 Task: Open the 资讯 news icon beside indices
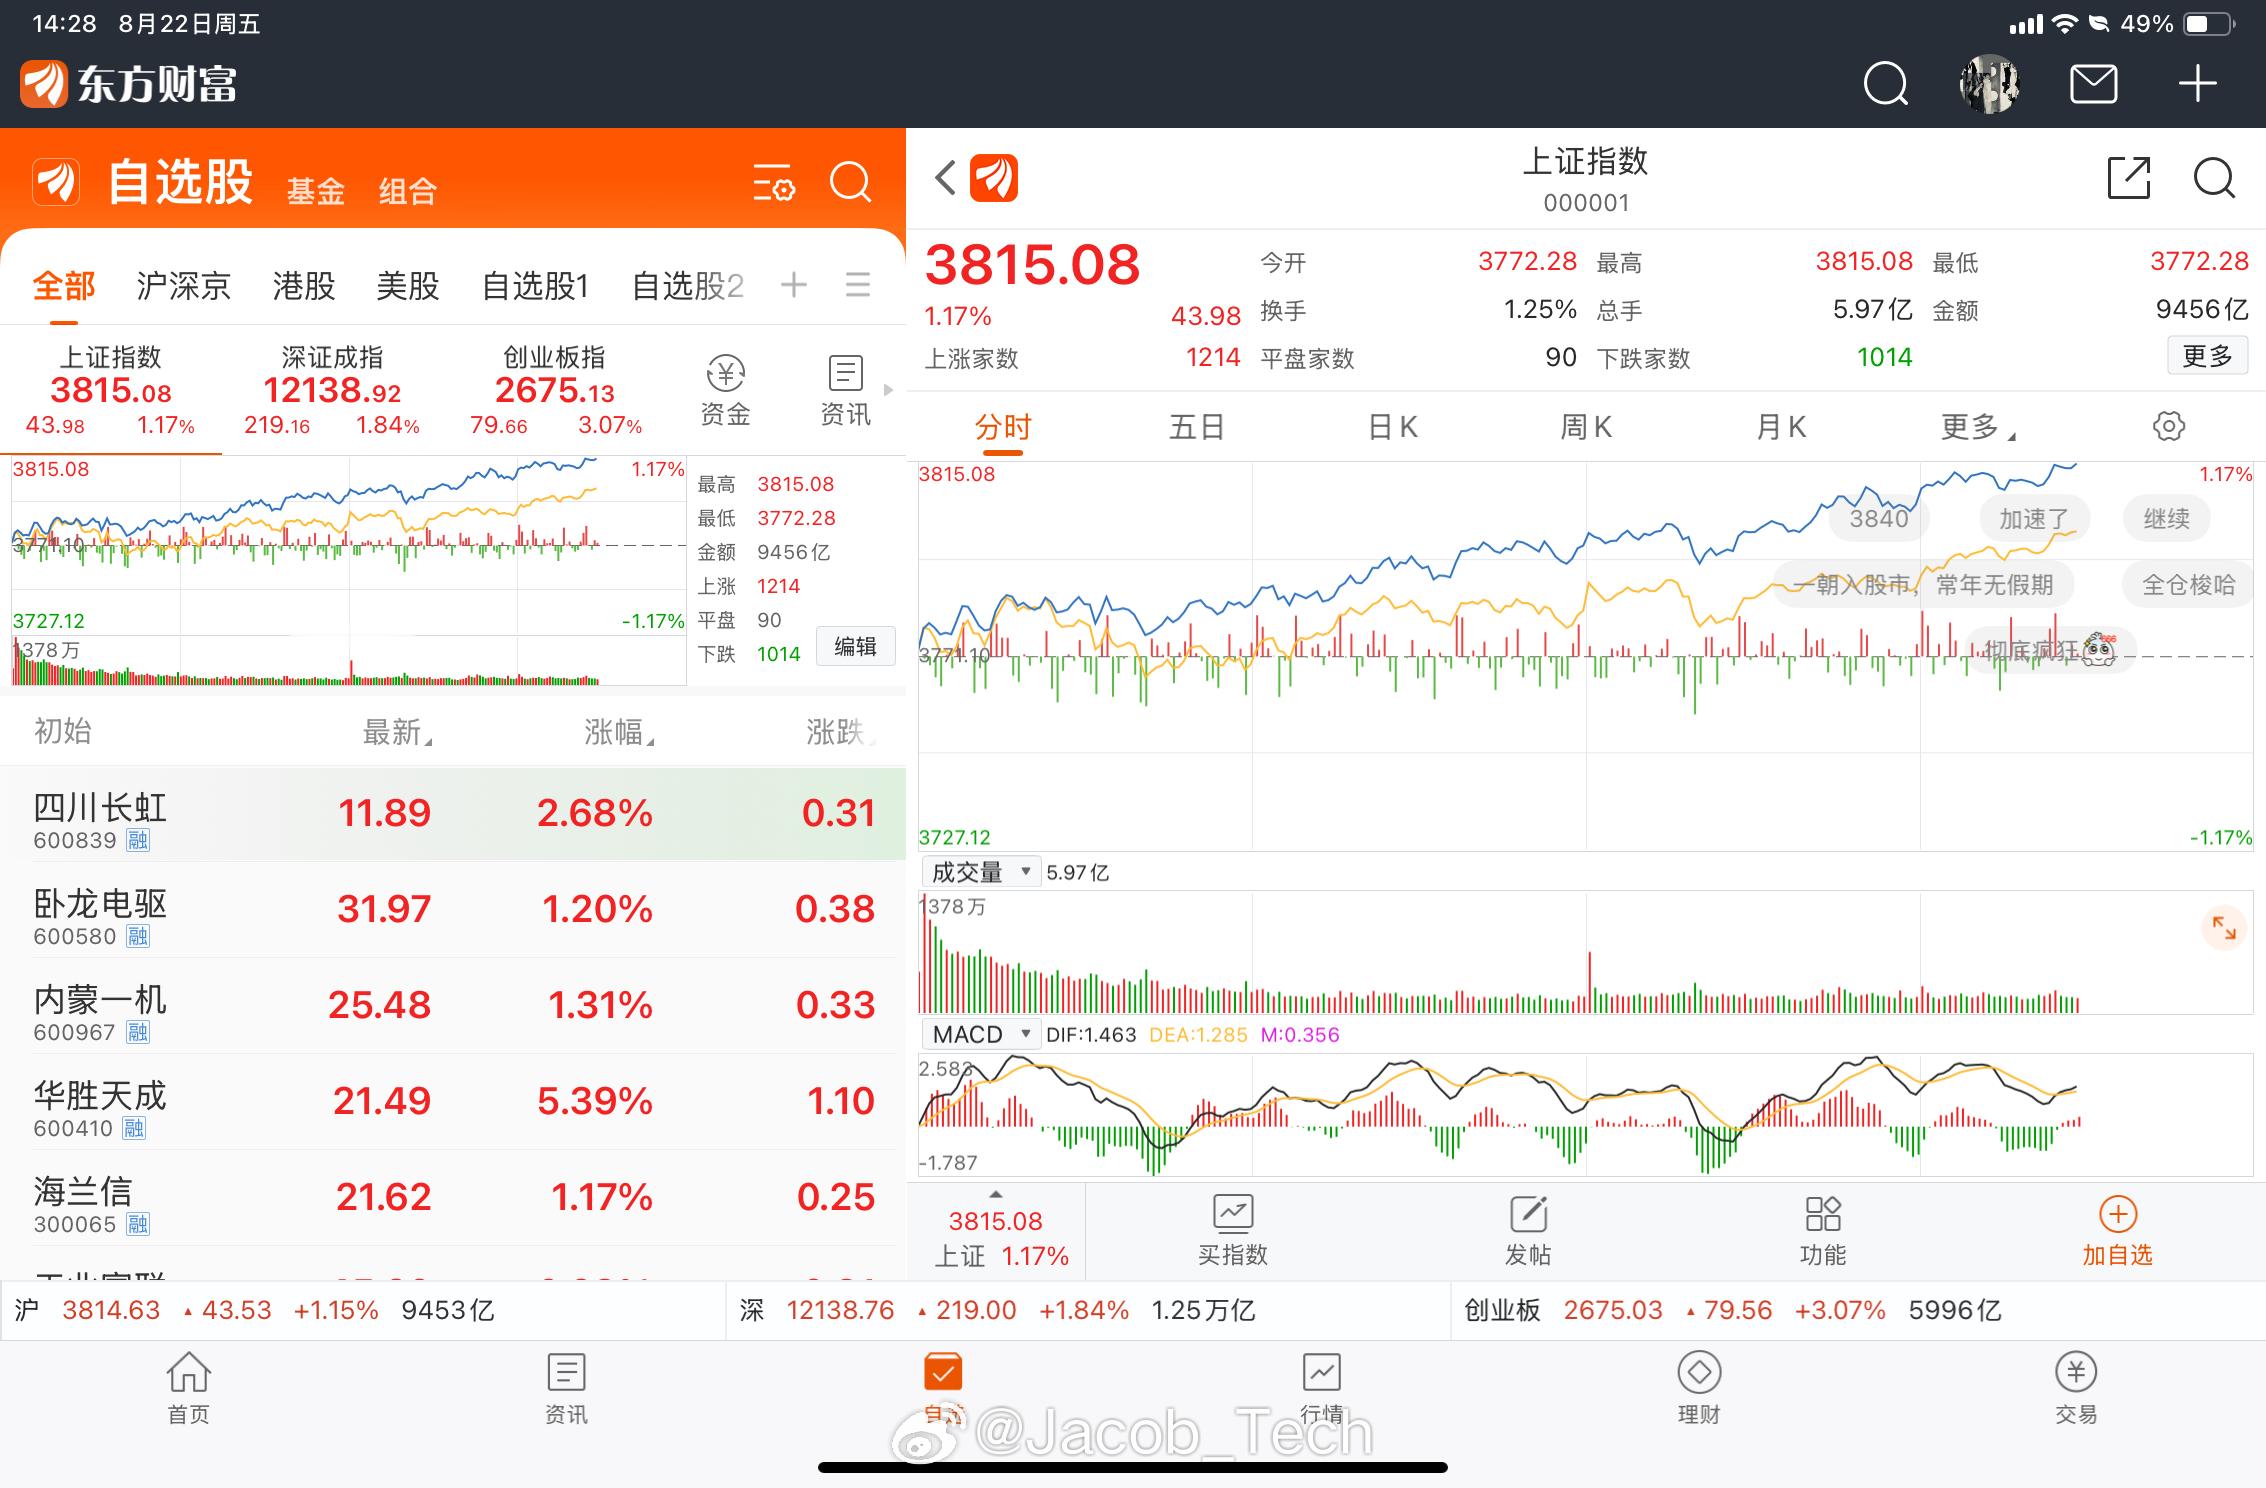tap(845, 391)
